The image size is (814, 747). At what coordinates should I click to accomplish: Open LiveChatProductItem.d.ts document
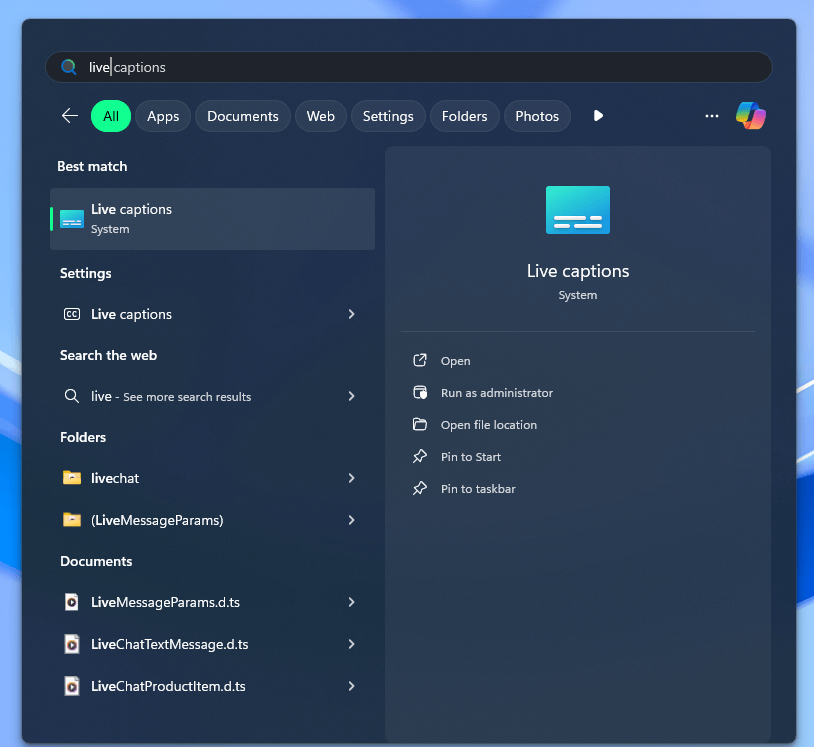[x=212, y=686]
